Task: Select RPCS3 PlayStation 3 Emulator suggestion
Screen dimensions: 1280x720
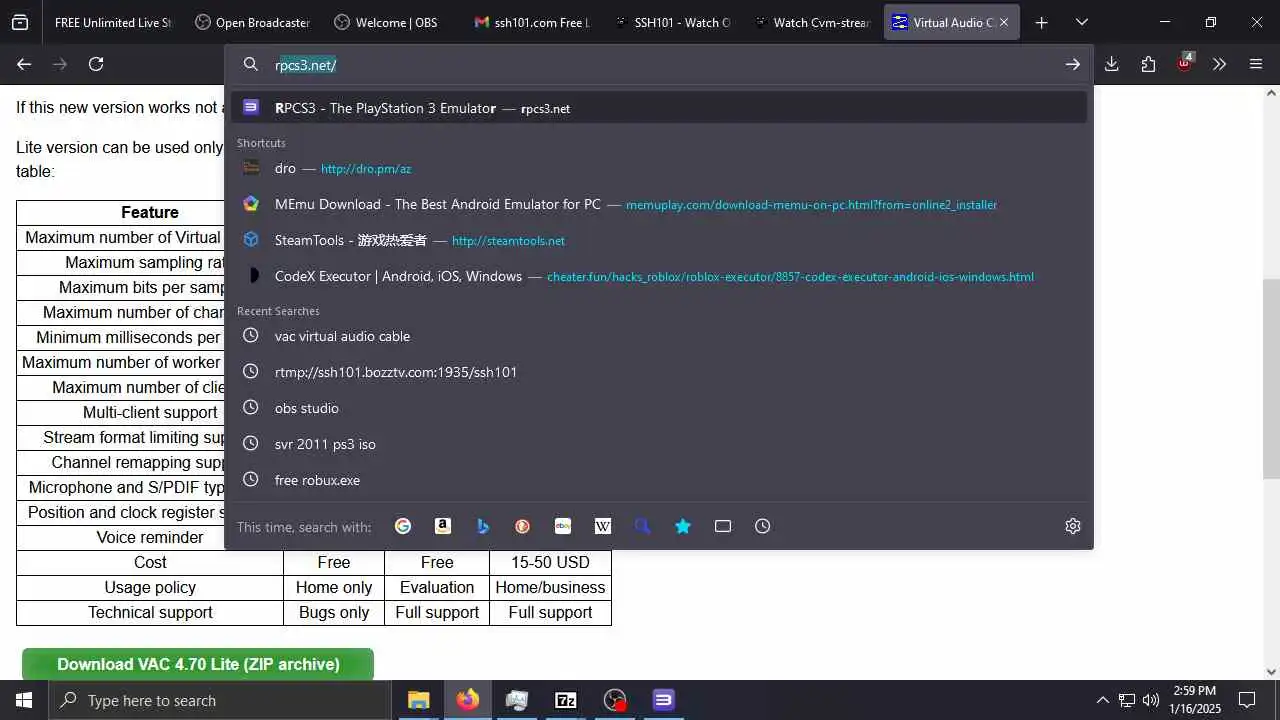Action: click(x=659, y=108)
